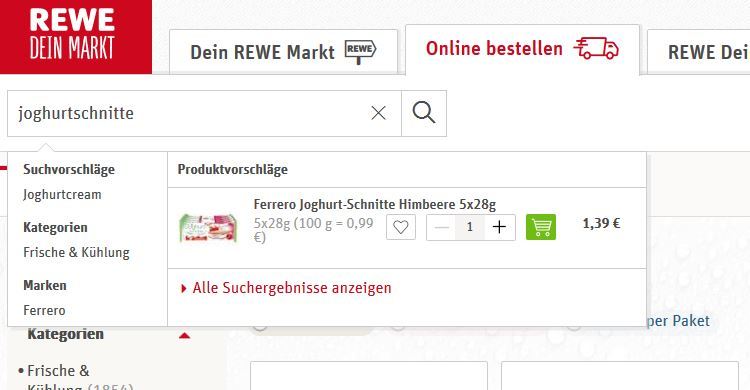
Task: Add Joghurt-Schnitte to favorites with heart icon
Action: pyautogui.click(x=401, y=227)
